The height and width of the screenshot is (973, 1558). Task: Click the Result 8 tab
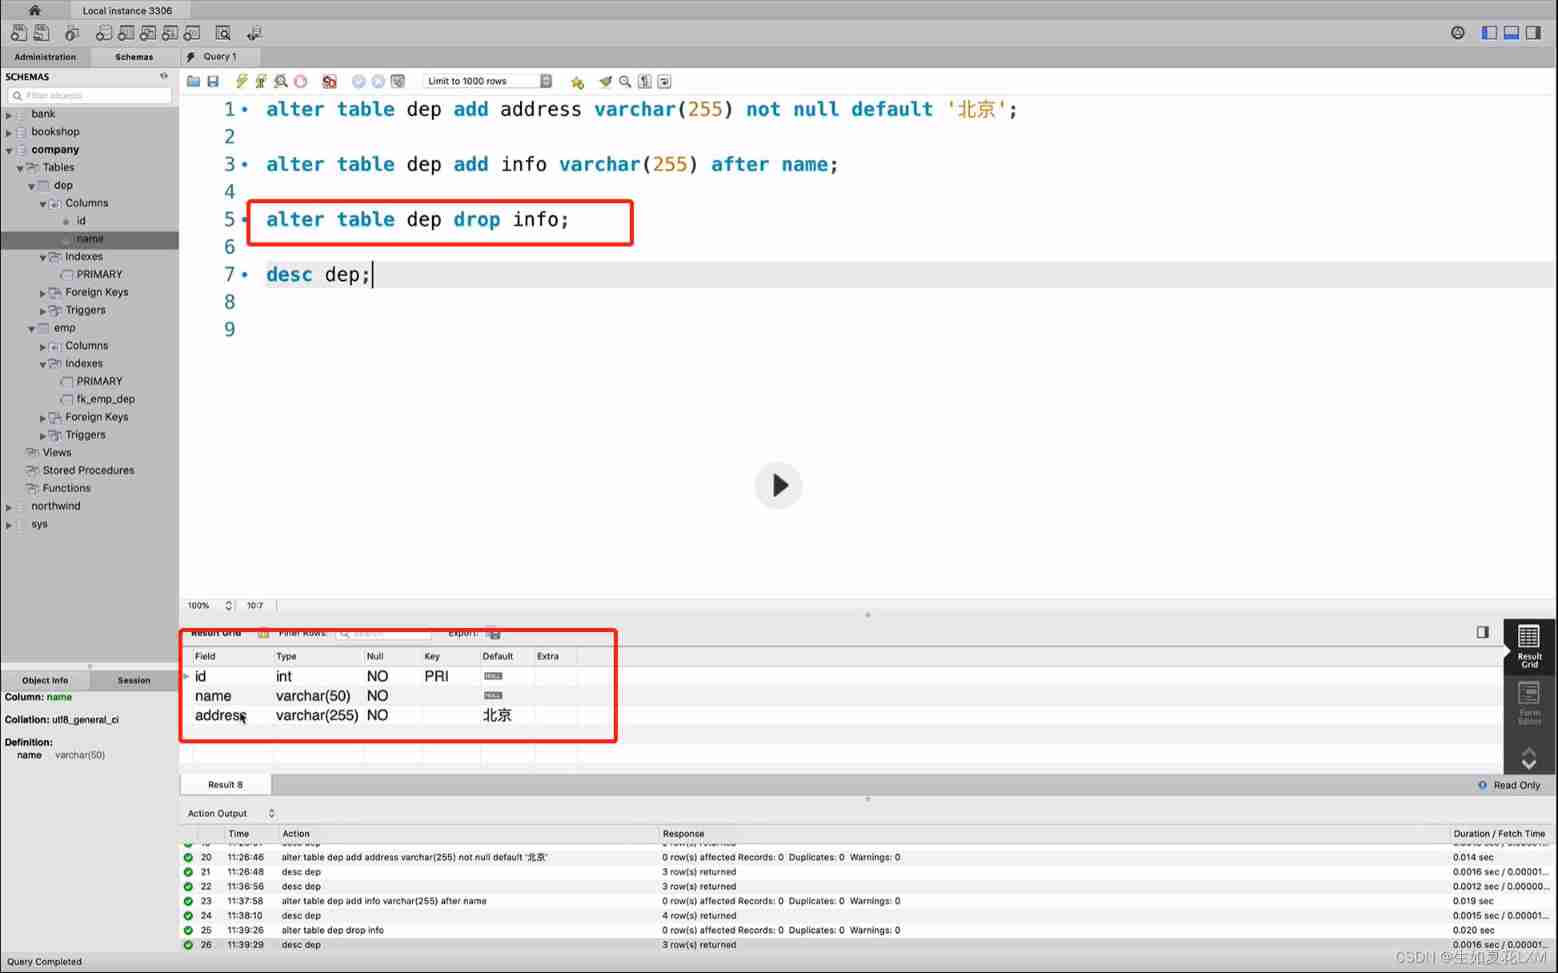pos(225,785)
